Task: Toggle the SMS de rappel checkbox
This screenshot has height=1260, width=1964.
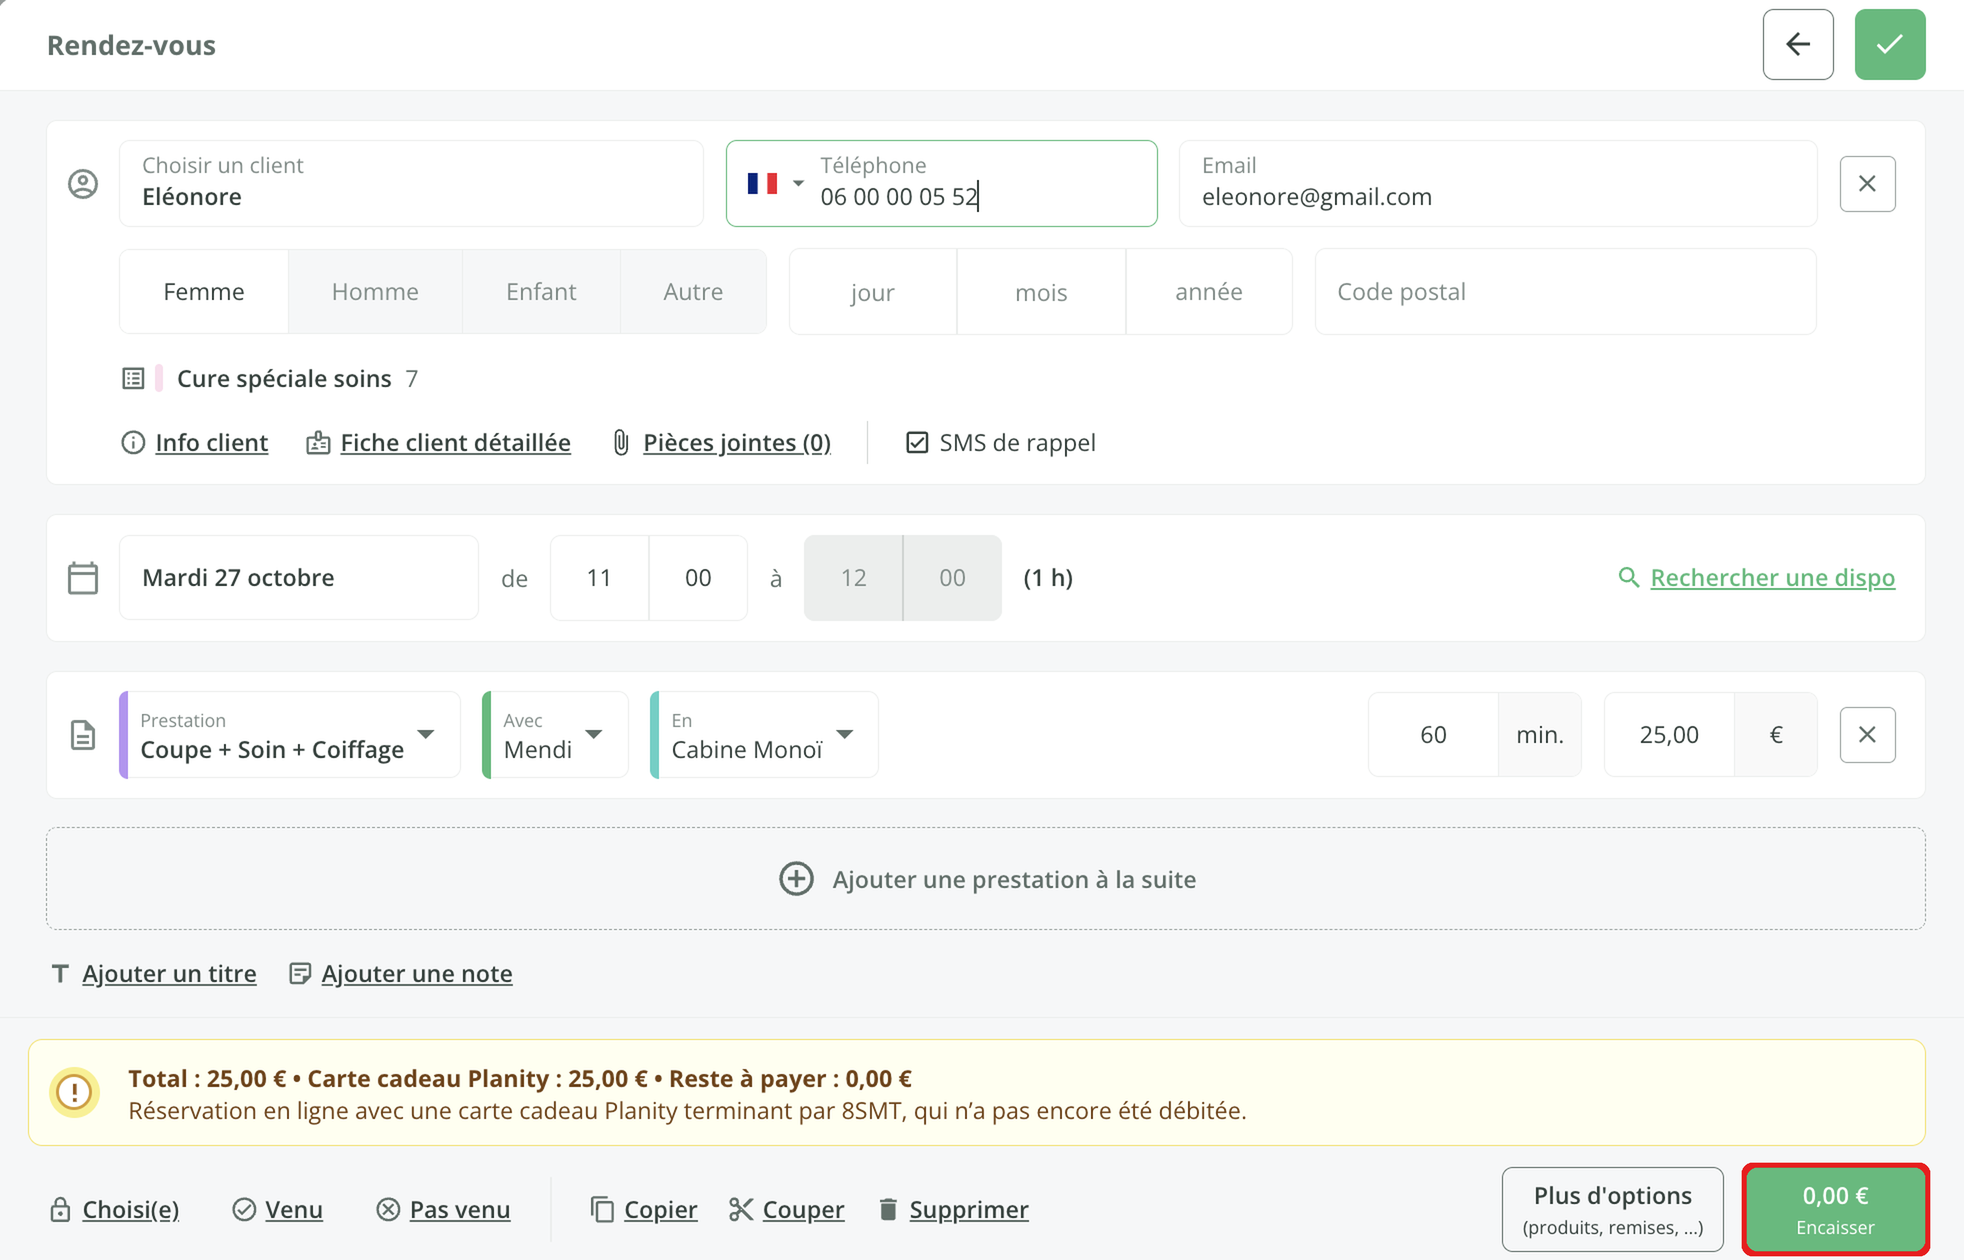Action: point(917,443)
